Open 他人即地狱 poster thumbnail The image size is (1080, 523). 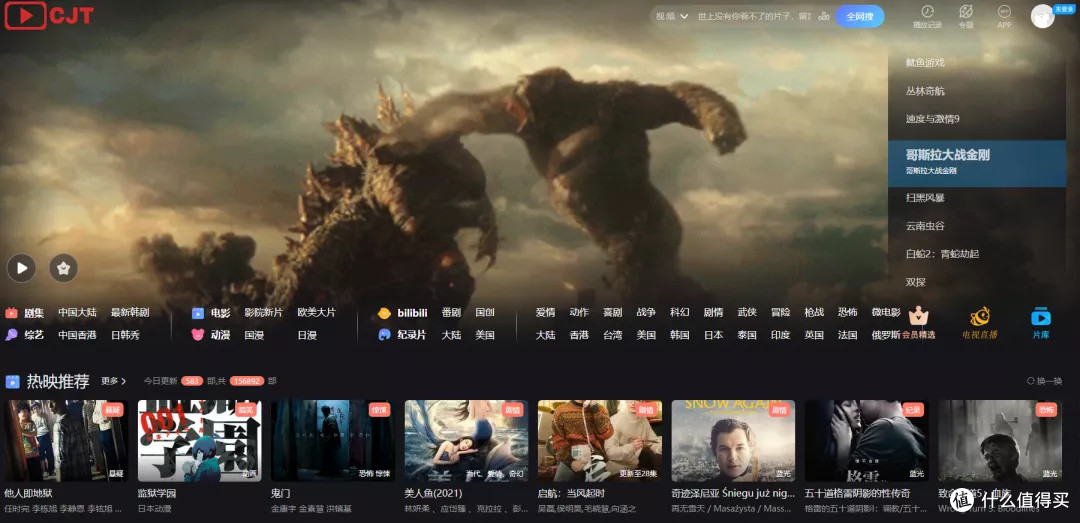pyautogui.click(x=66, y=441)
